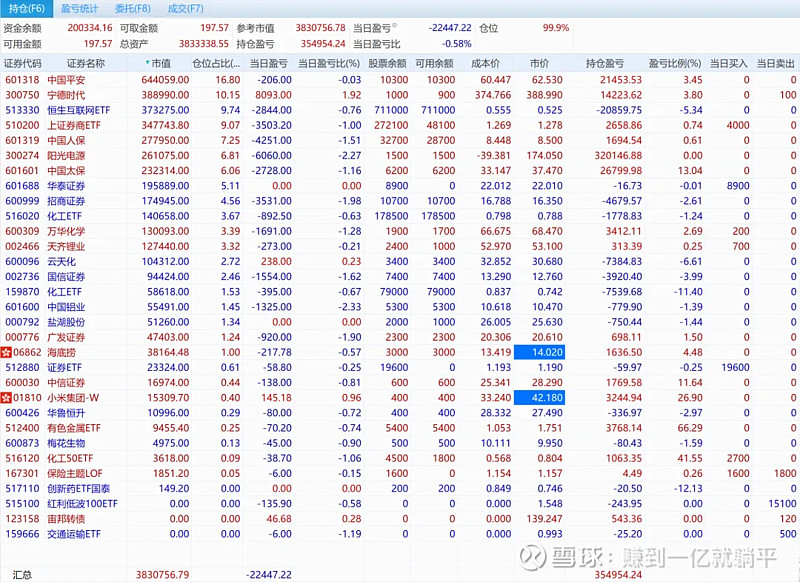Click the 汇总 total 3830756.79
This screenshot has width=800, height=582.
[162, 575]
